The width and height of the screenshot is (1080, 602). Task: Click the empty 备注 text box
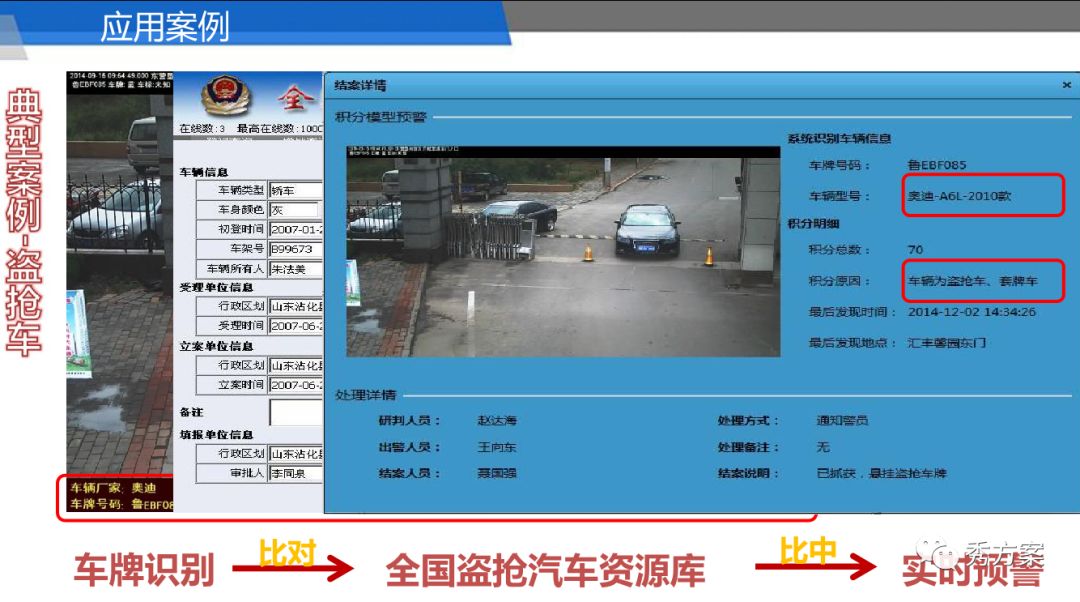point(295,413)
